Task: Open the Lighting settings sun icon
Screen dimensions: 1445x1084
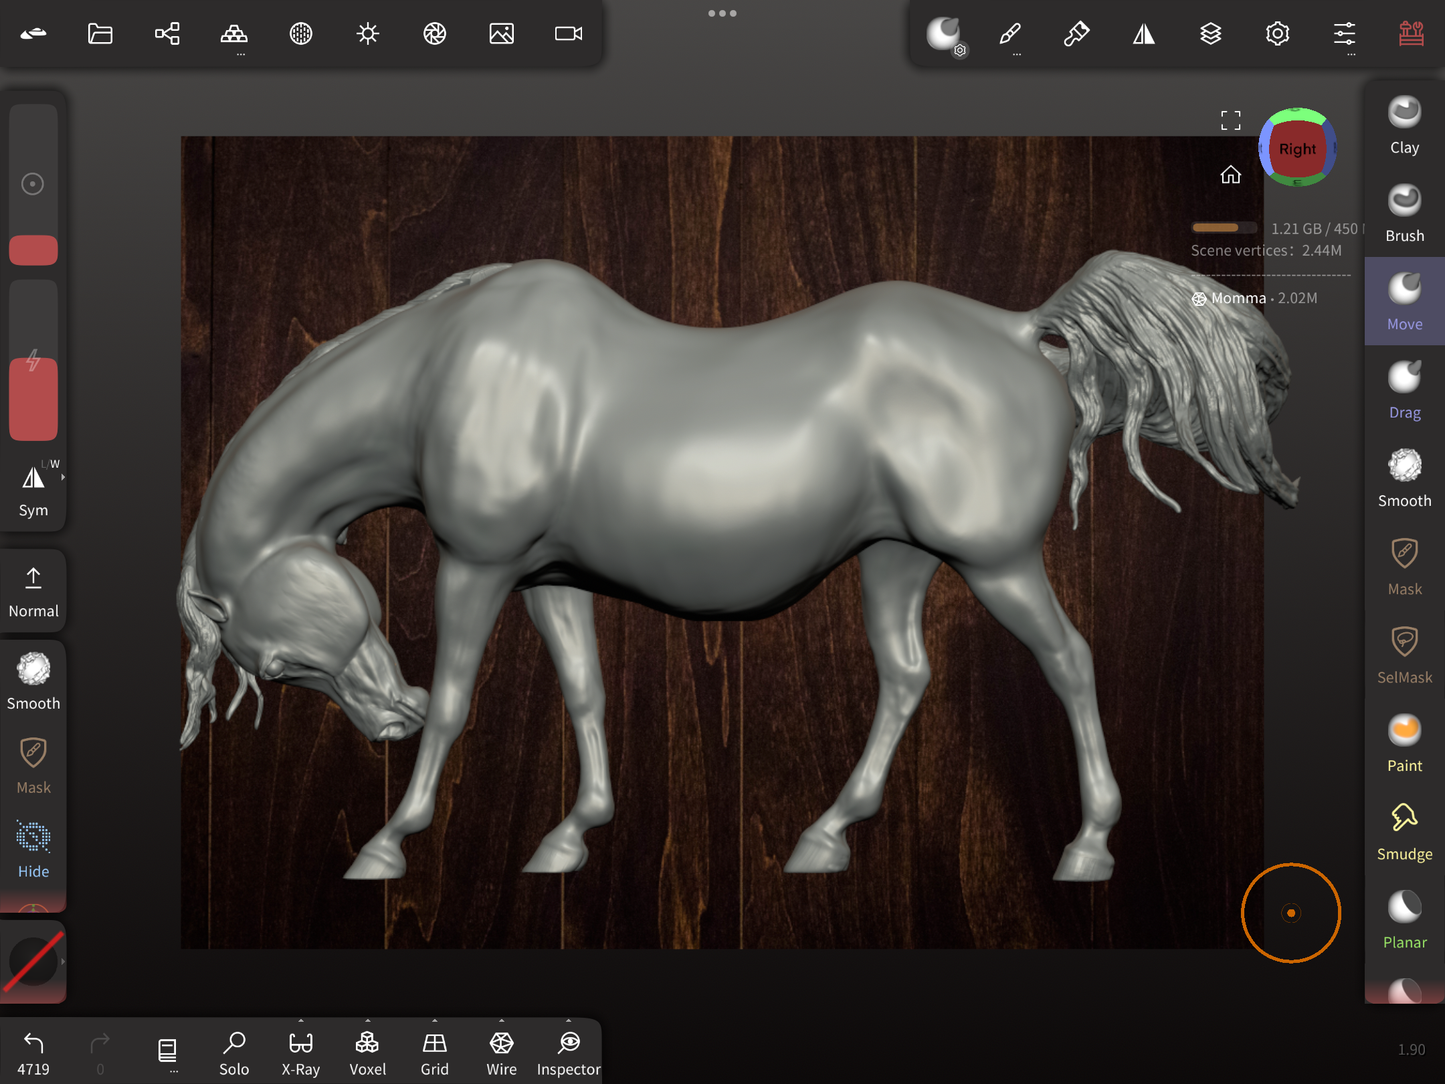Action: (368, 34)
